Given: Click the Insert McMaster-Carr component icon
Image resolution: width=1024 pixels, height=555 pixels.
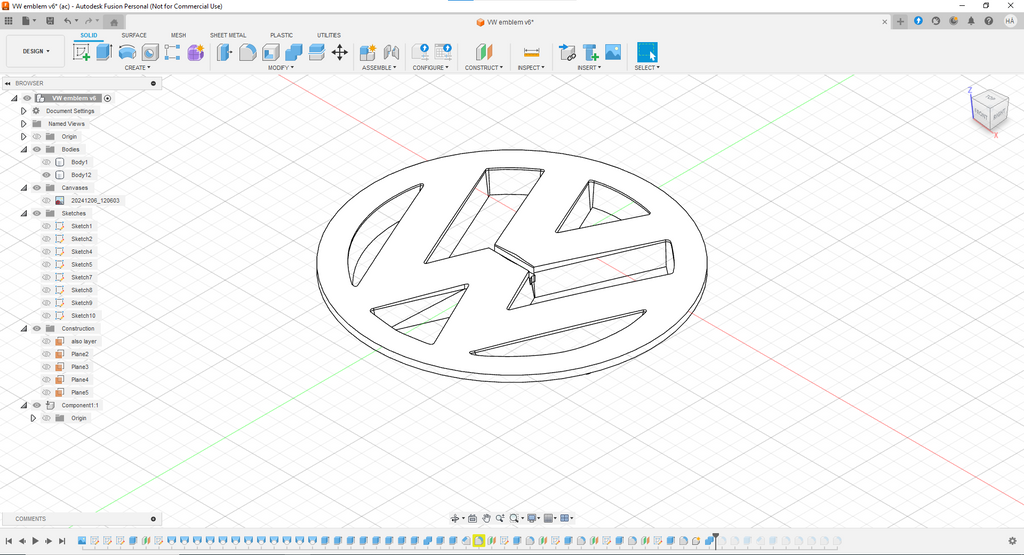Looking at the screenshot, I should (590, 52).
